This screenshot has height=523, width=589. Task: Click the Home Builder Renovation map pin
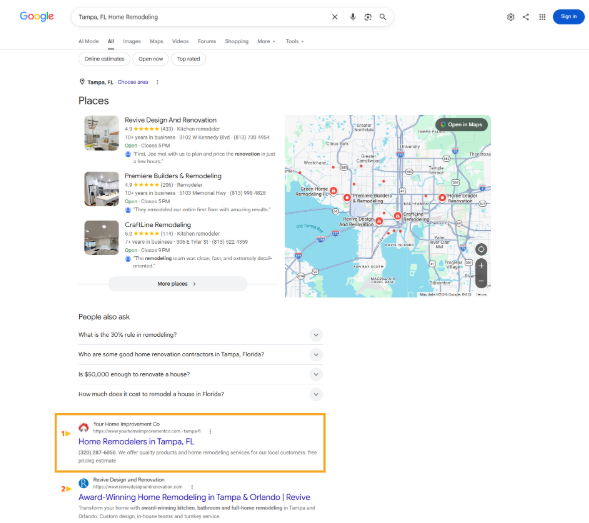pyautogui.click(x=442, y=197)
